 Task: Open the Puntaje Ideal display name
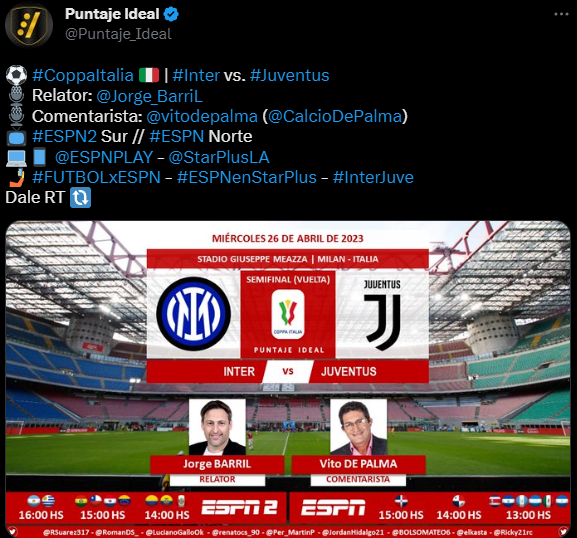pos(112,14)
